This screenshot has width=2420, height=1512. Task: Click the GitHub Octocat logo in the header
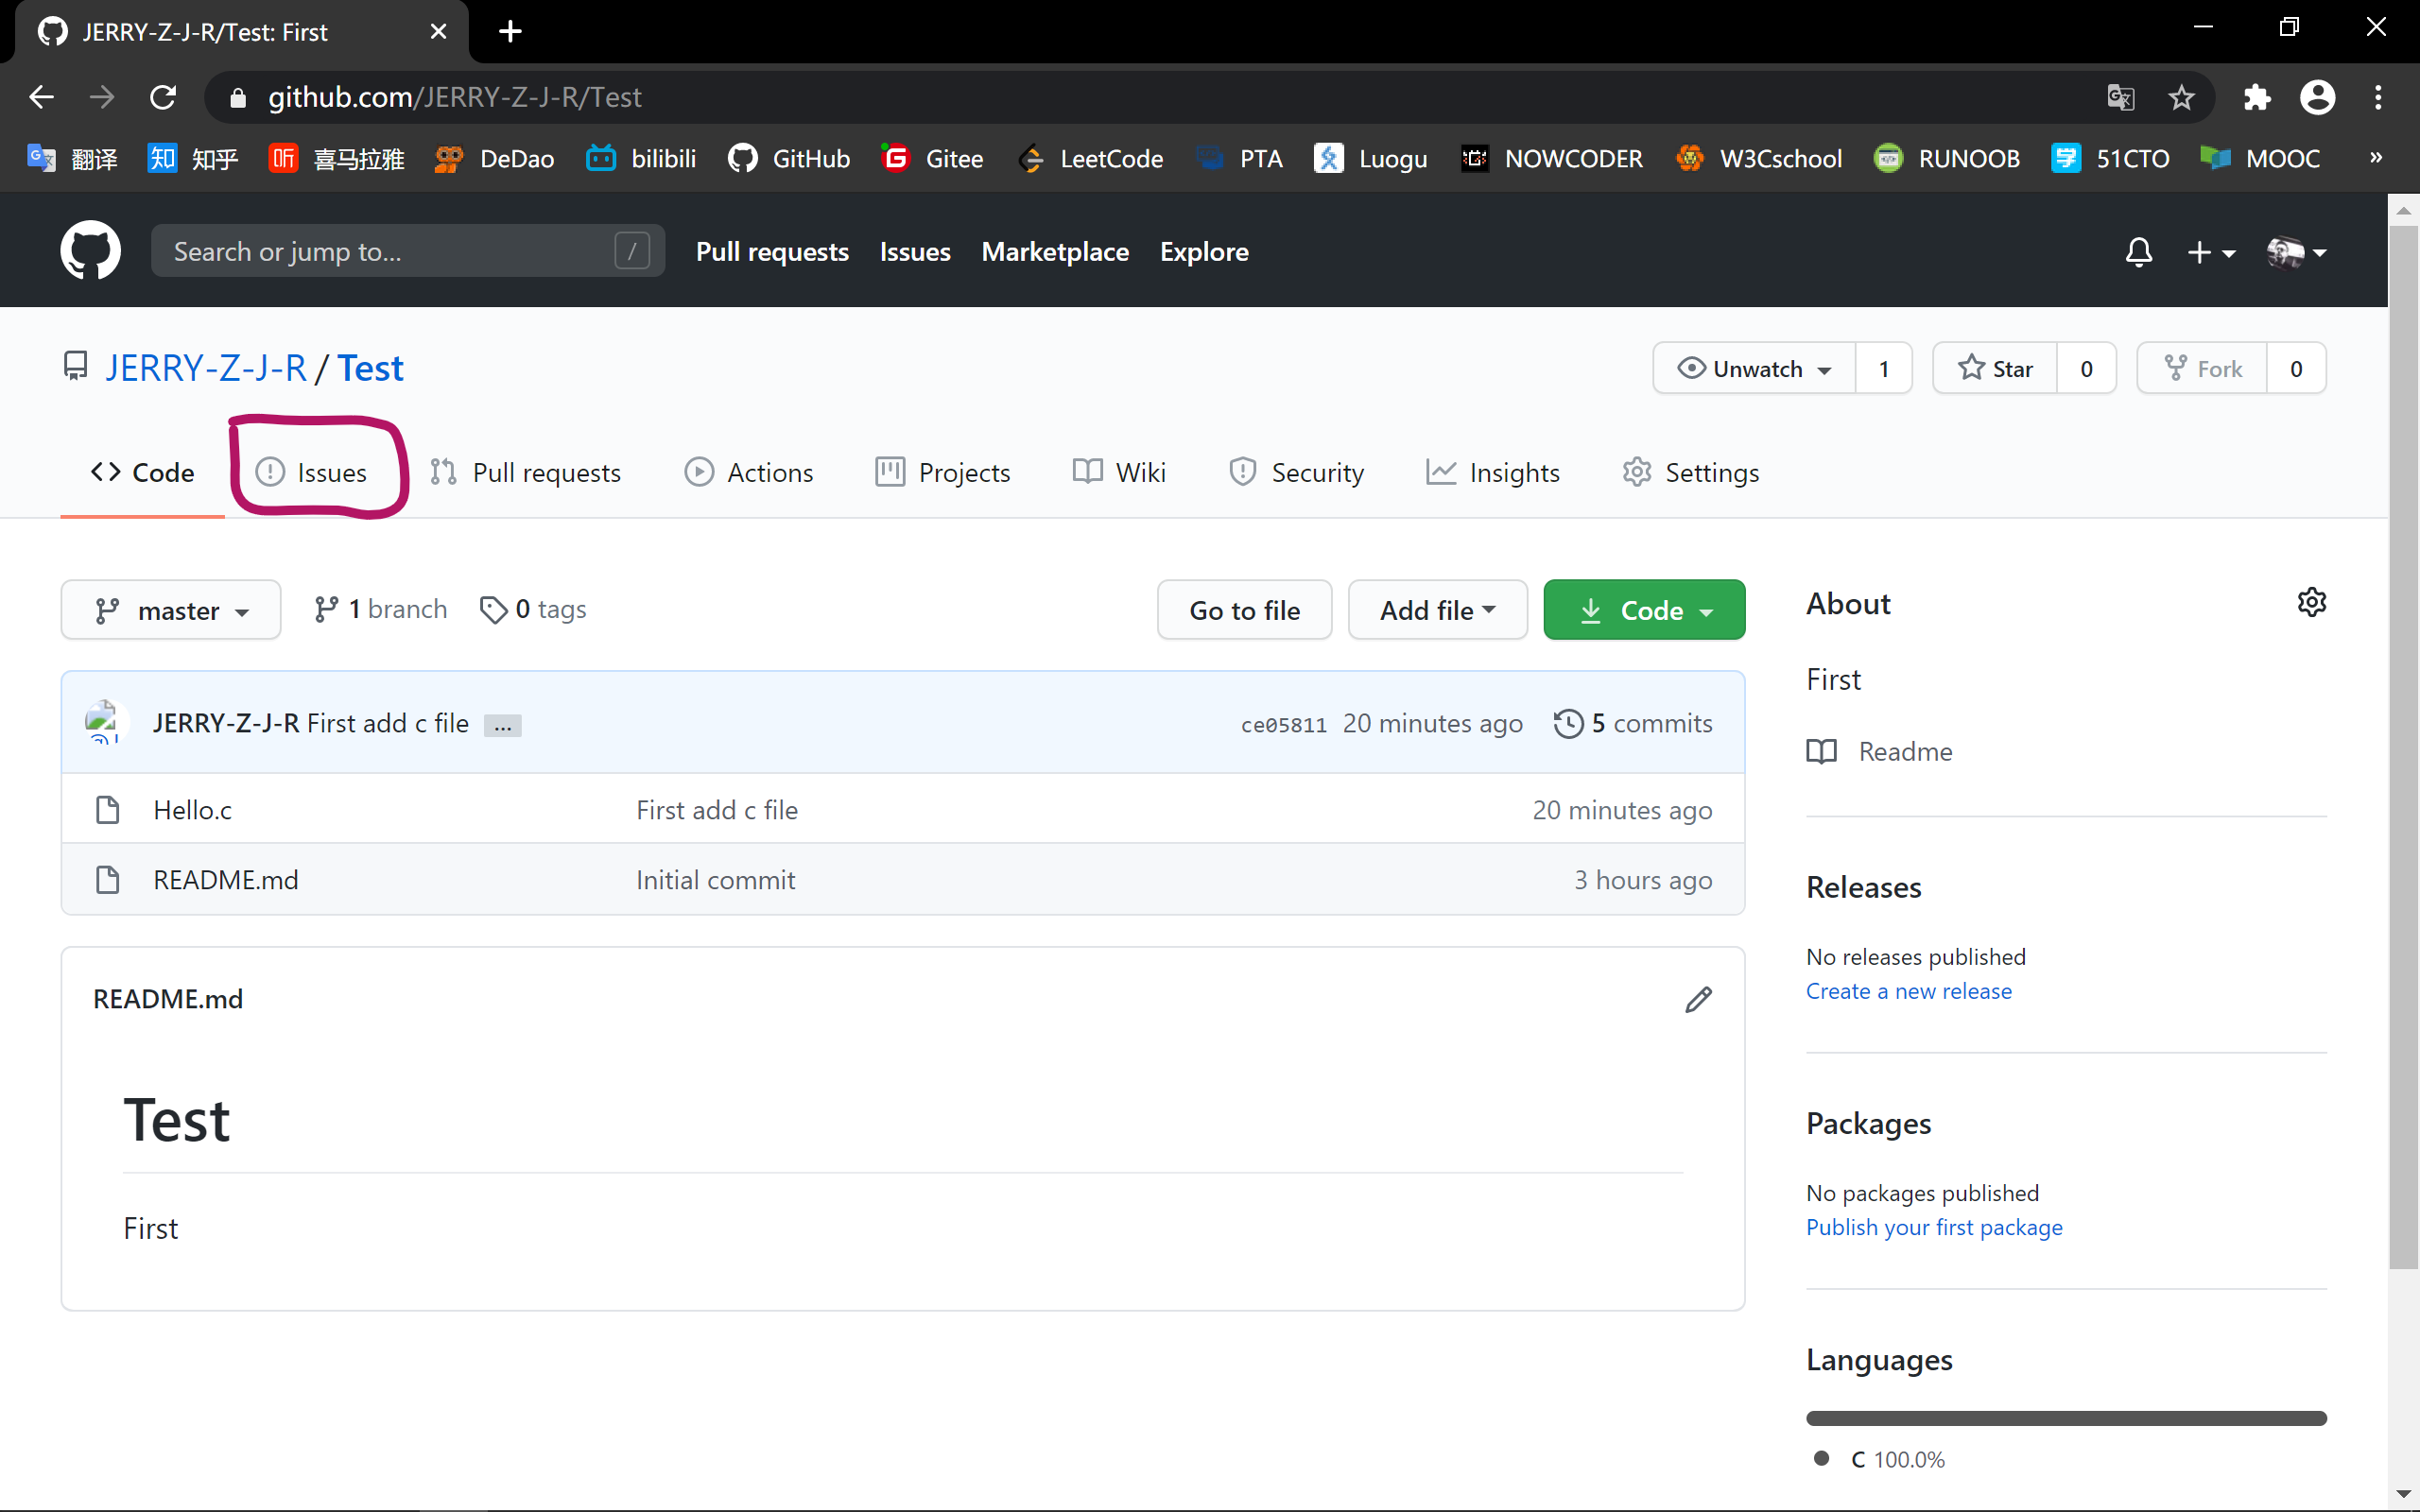pos(90,251)
